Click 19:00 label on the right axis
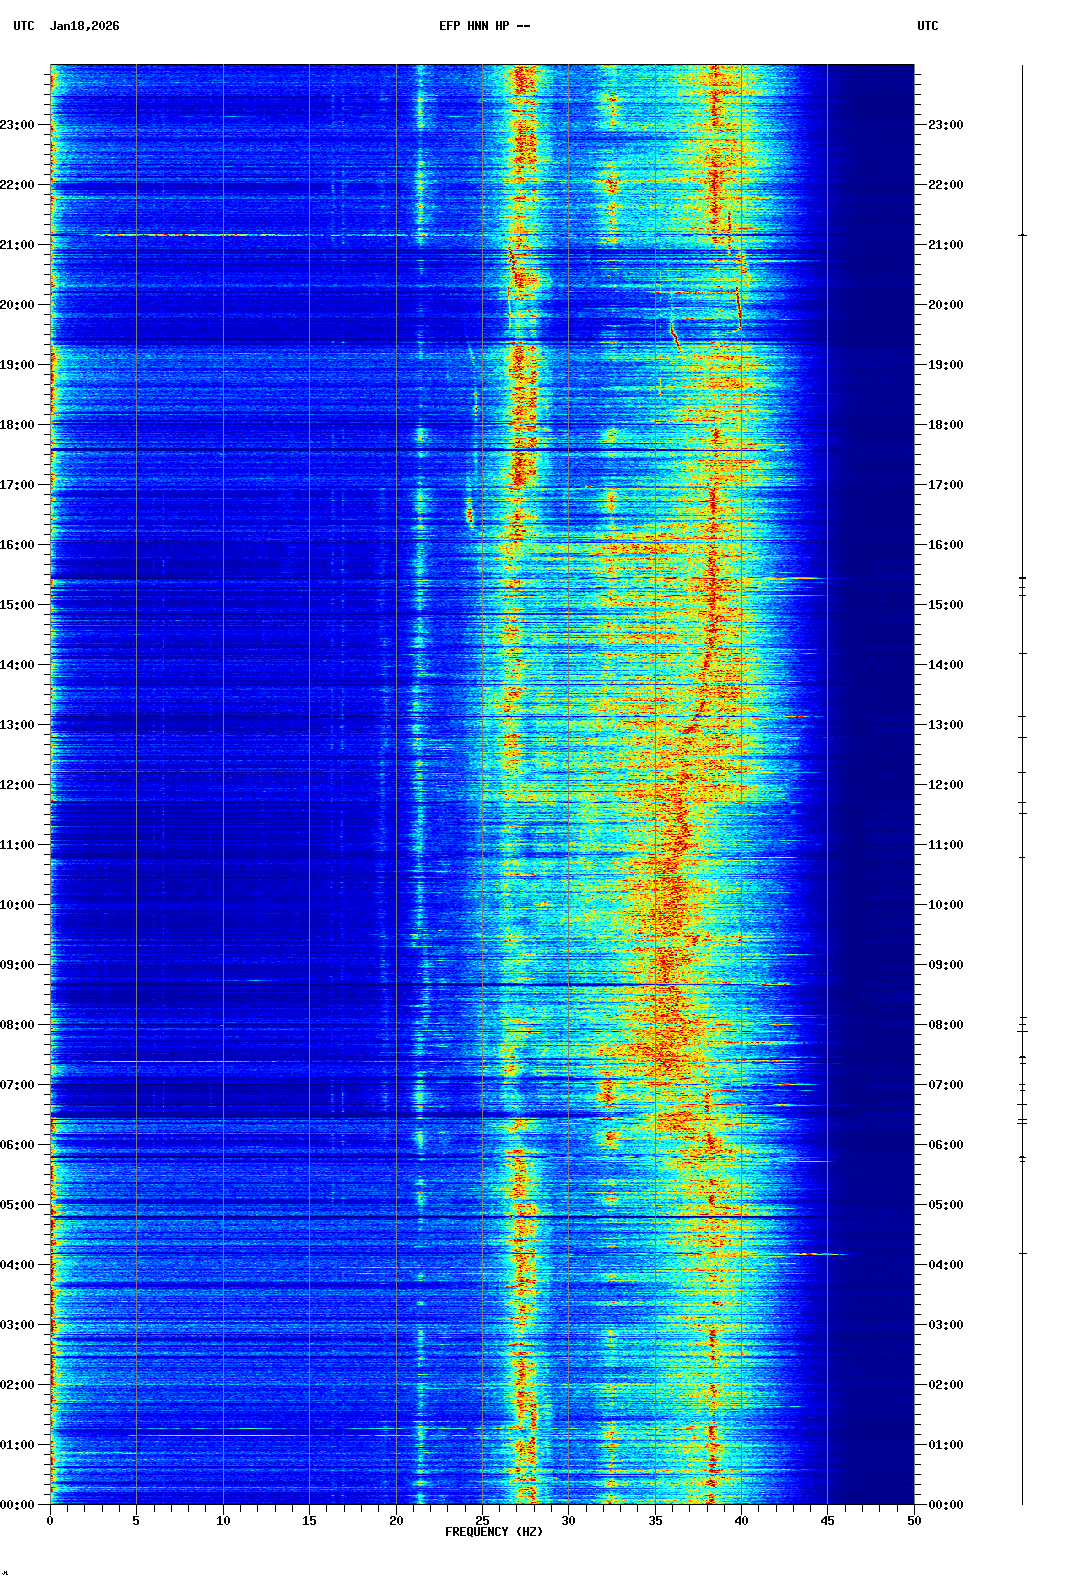This screenshot has height=1584, width=1066. tap(945, 365)
